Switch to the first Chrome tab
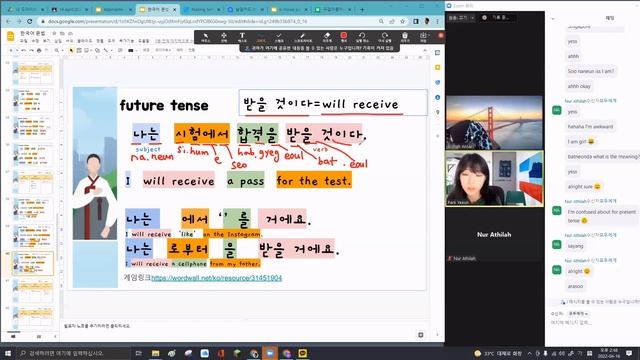Viewport: 640px width, 360px height. [25, 9]
